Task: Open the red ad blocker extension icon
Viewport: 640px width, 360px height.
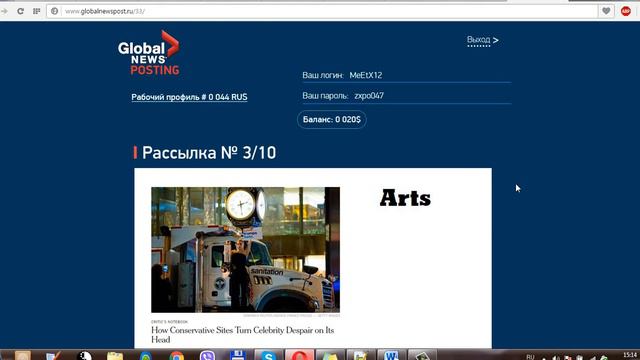Action: tap(626, 11)
